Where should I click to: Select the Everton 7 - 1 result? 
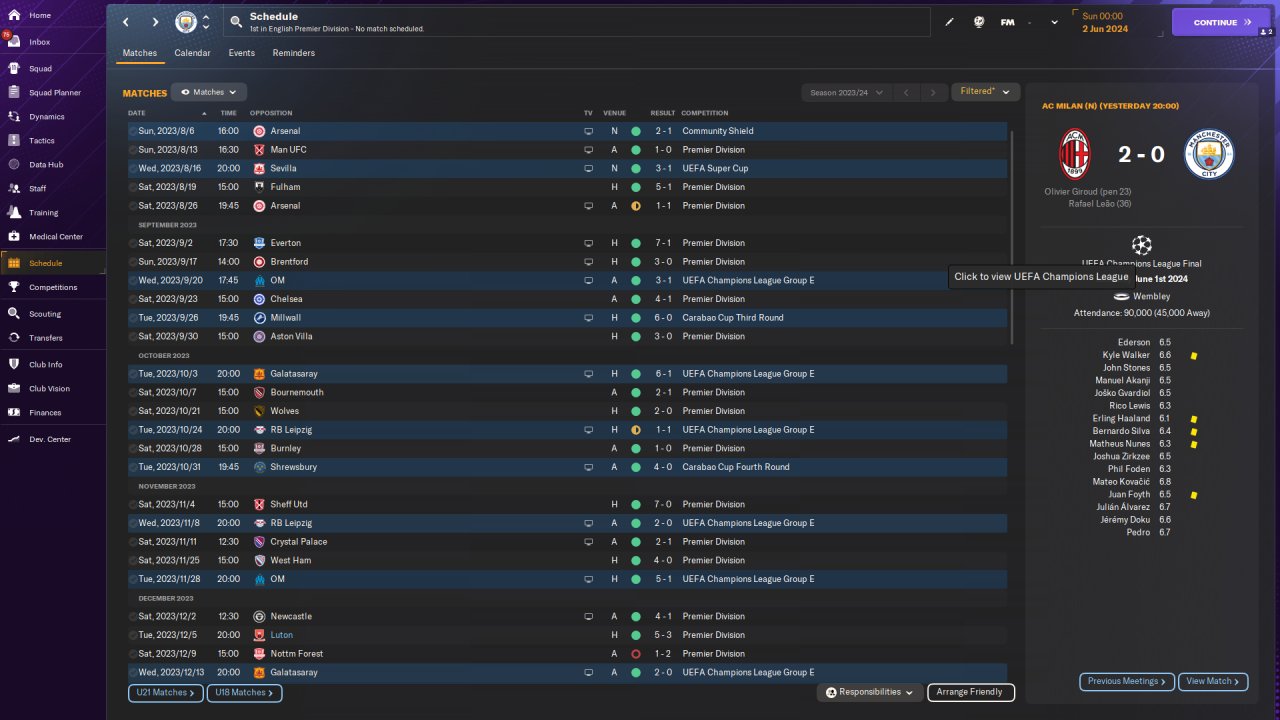coord(664,243)
